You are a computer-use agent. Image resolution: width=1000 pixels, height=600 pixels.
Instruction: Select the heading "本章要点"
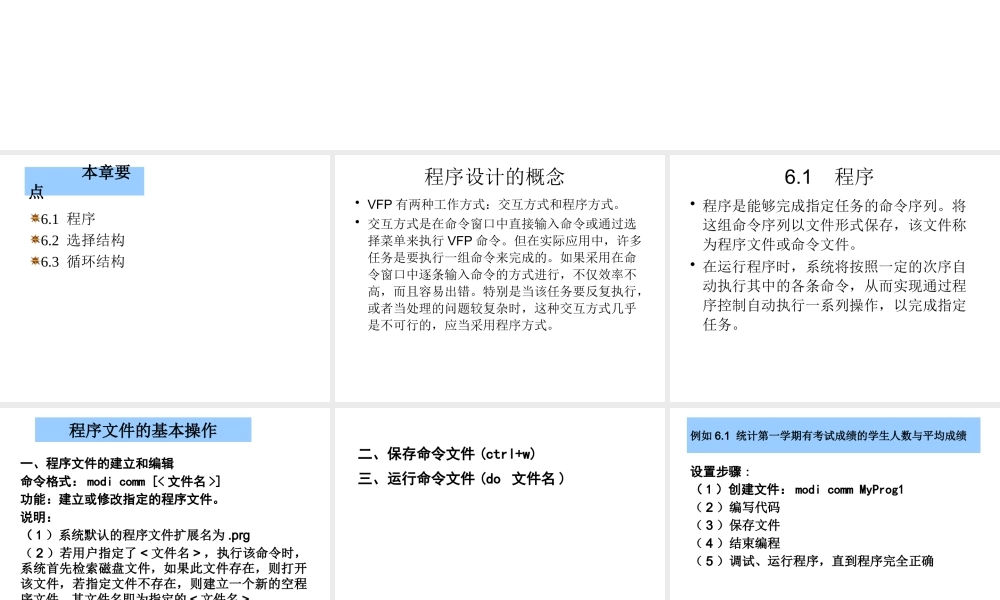click(84, 181)
